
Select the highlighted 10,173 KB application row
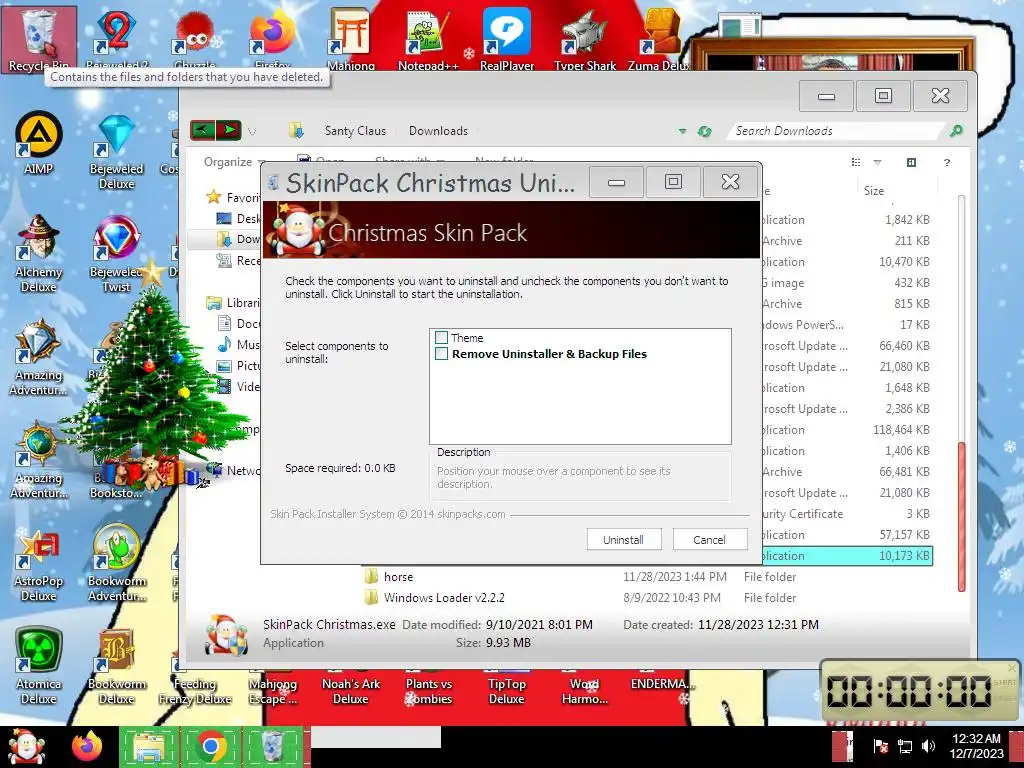click(x=846, y=556)
